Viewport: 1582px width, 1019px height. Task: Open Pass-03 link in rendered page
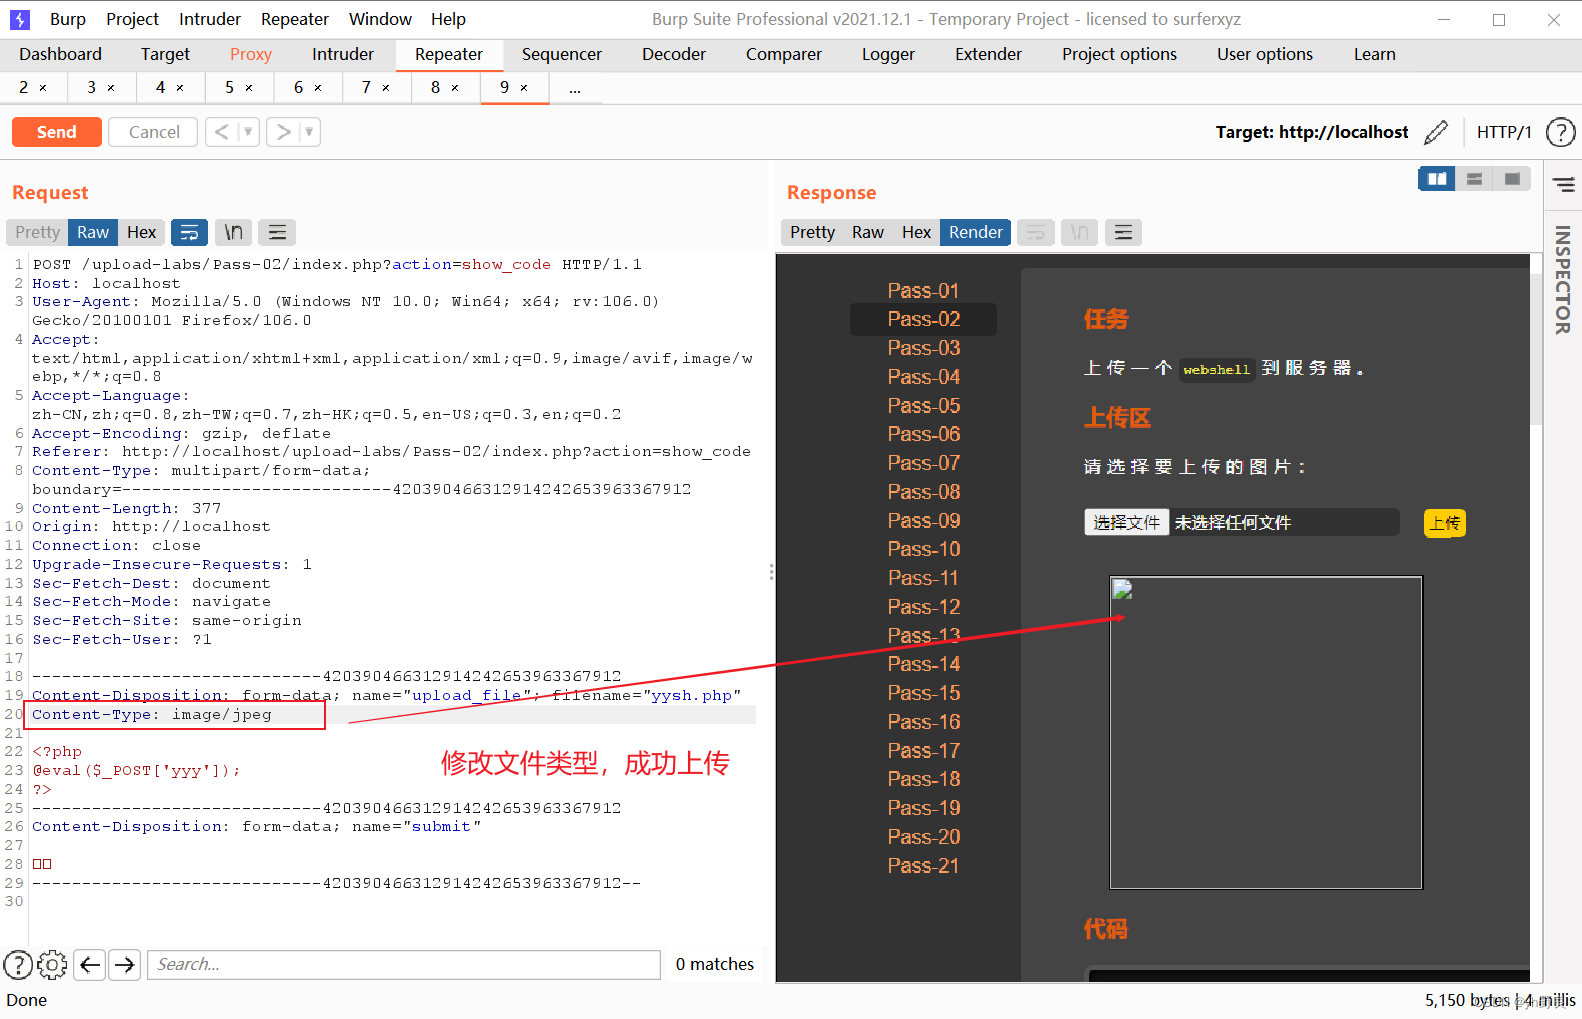point(923,348)
